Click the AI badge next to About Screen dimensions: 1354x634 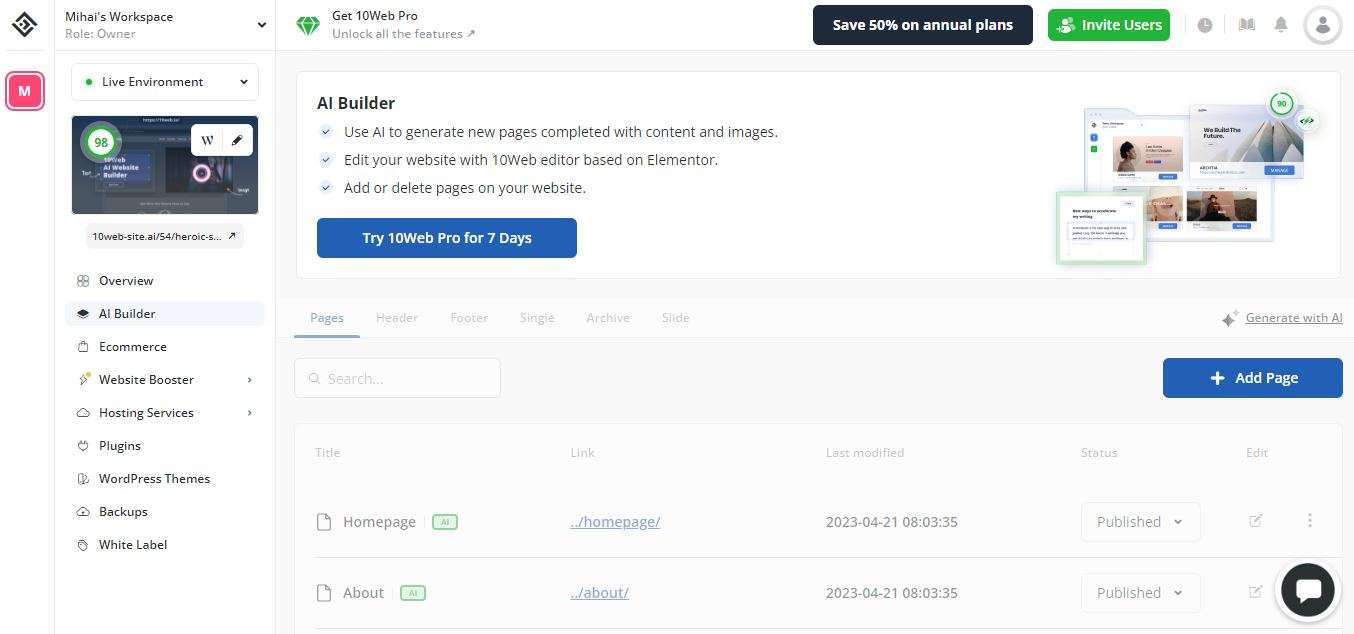[413, 593]
